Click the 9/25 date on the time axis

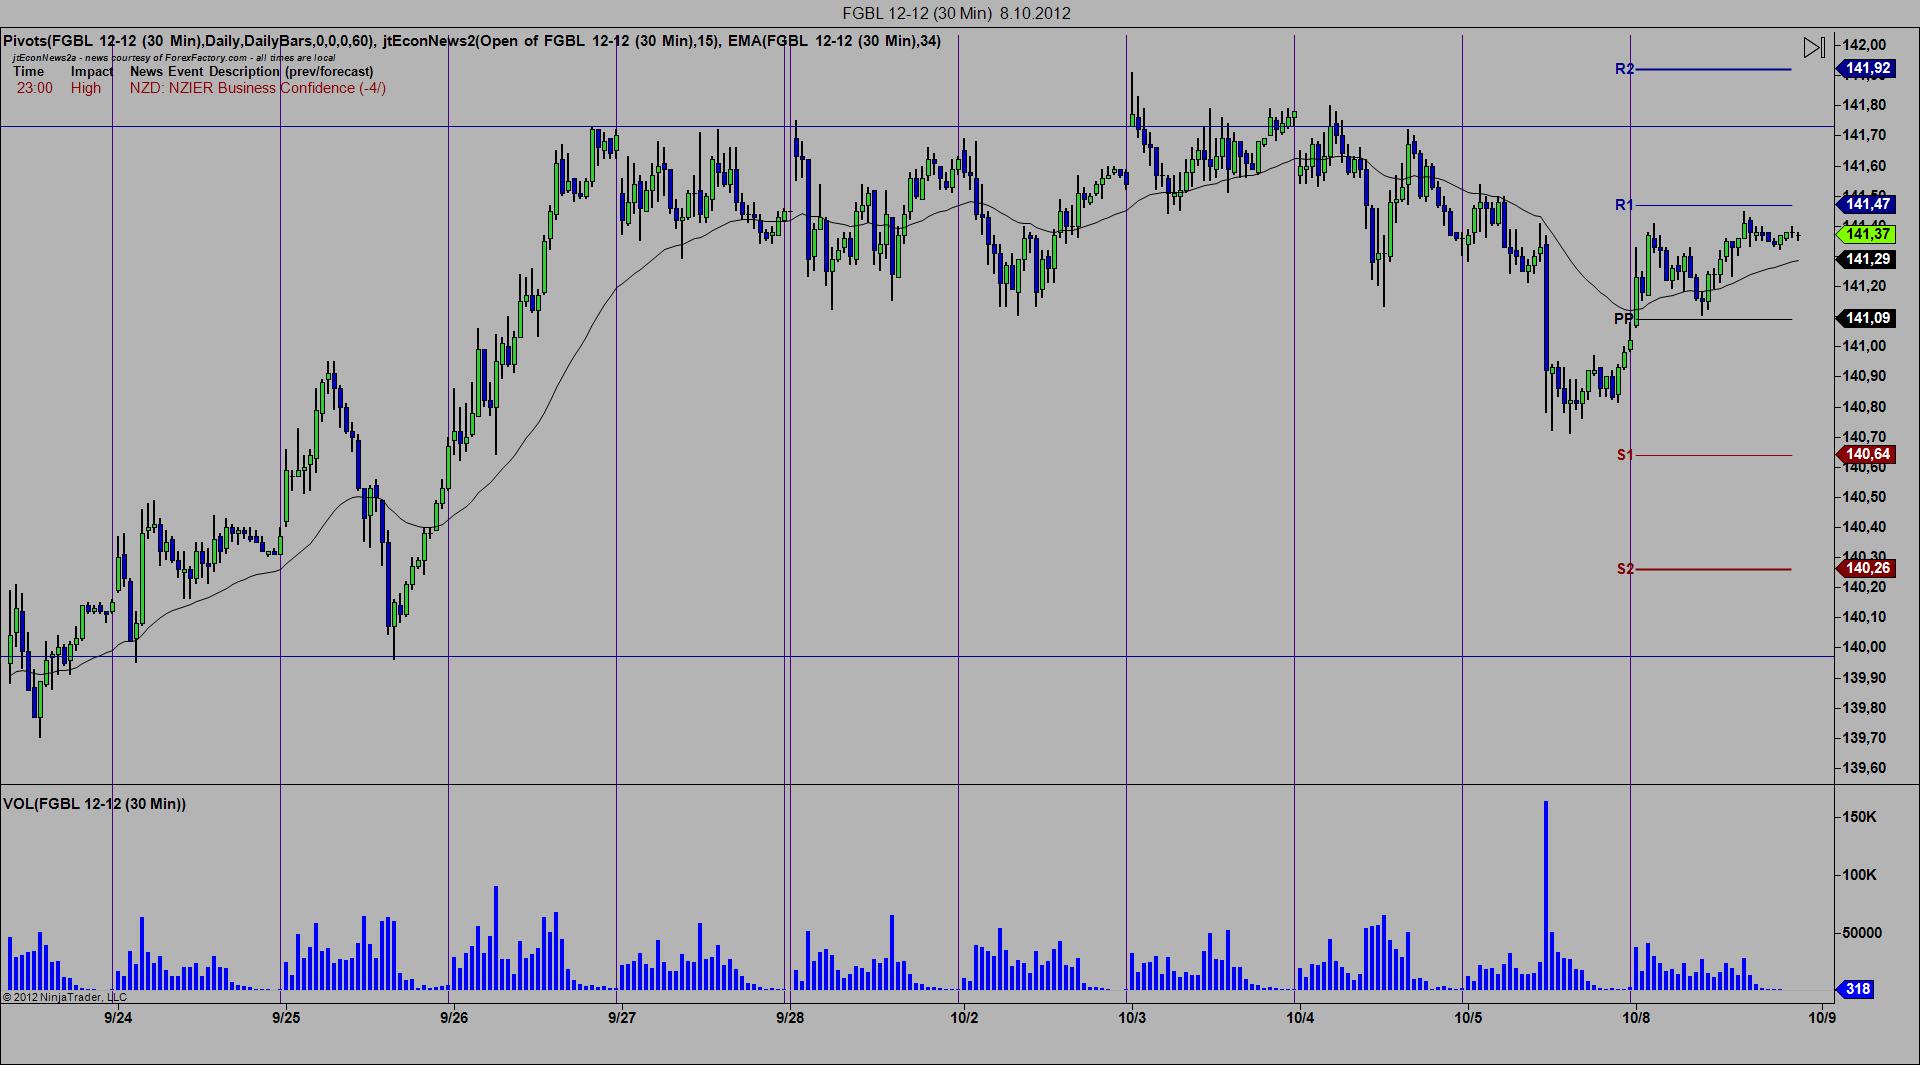[x=286, y=1018]
